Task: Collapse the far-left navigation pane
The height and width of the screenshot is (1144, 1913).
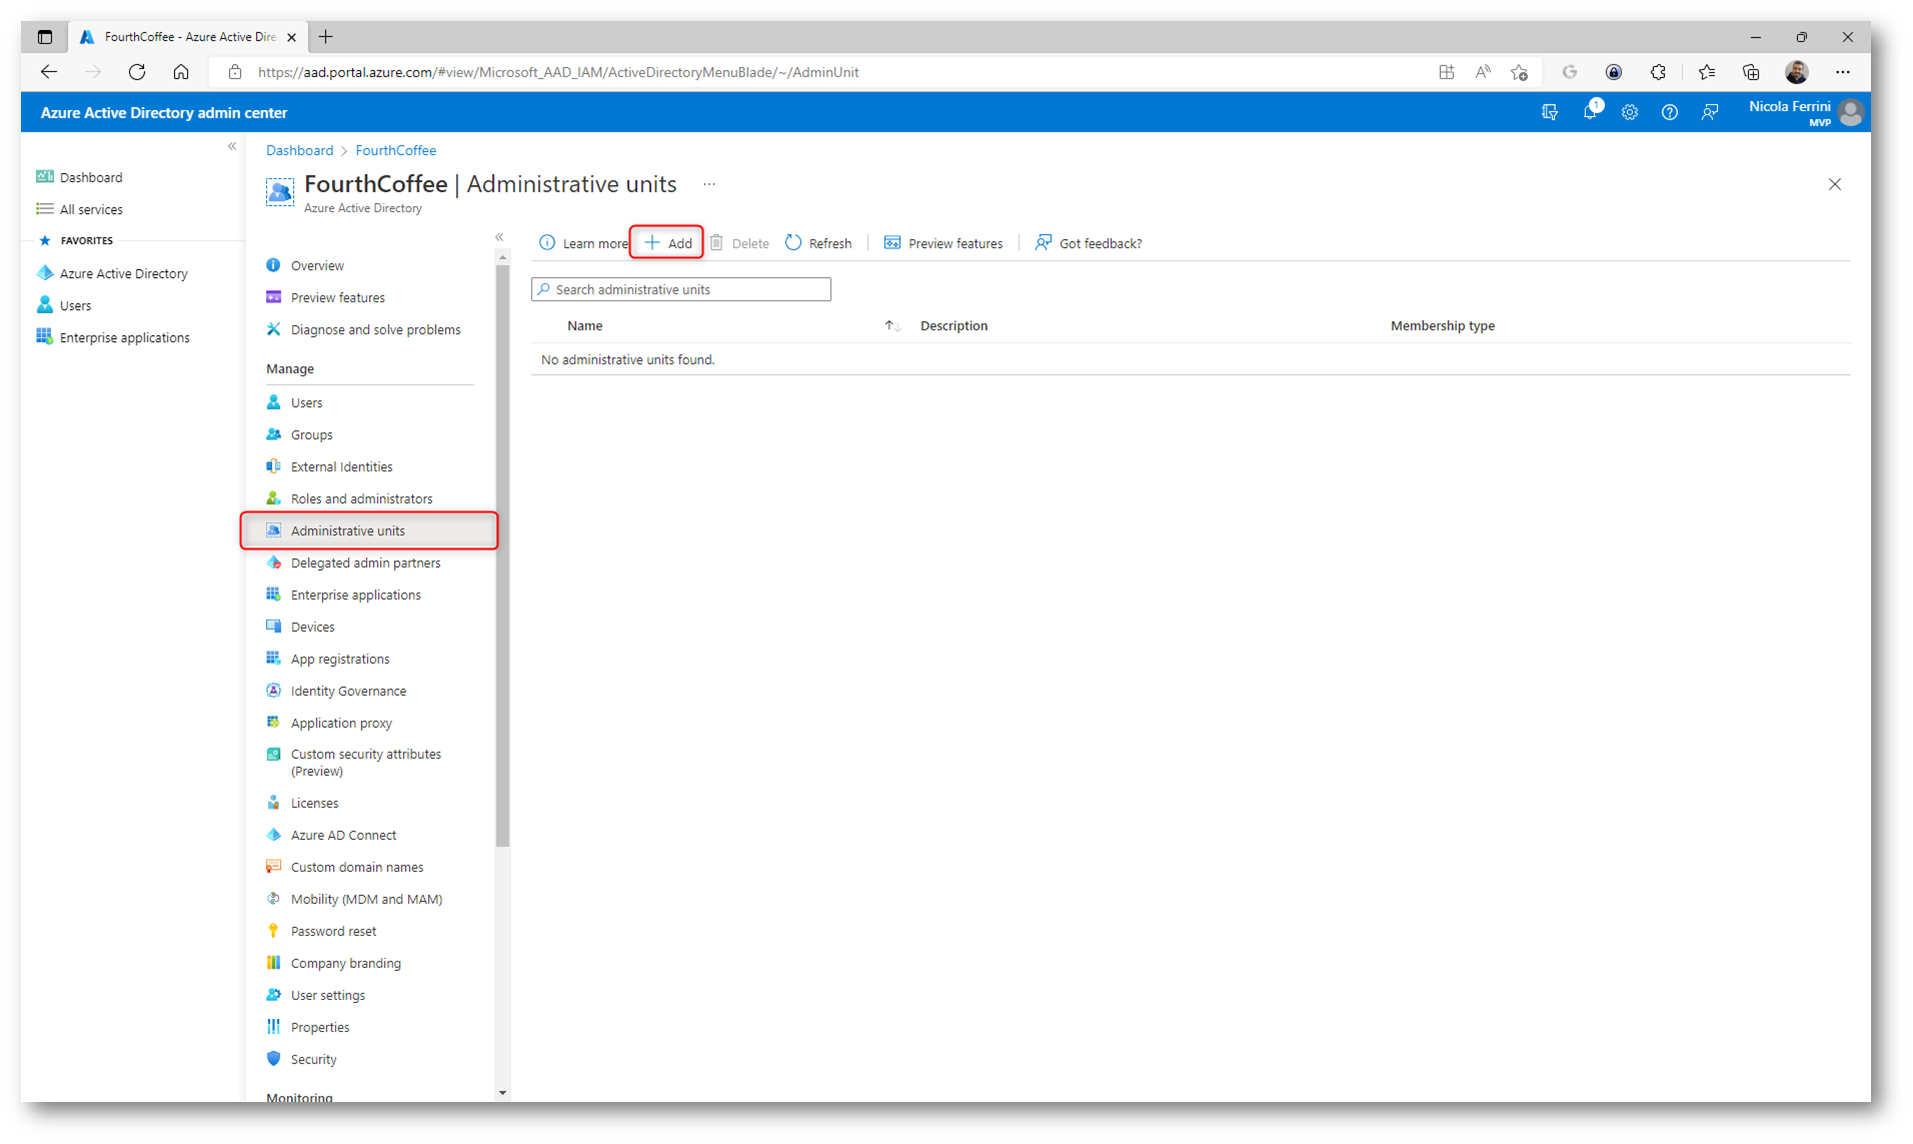Action: [x=232, y=147]
